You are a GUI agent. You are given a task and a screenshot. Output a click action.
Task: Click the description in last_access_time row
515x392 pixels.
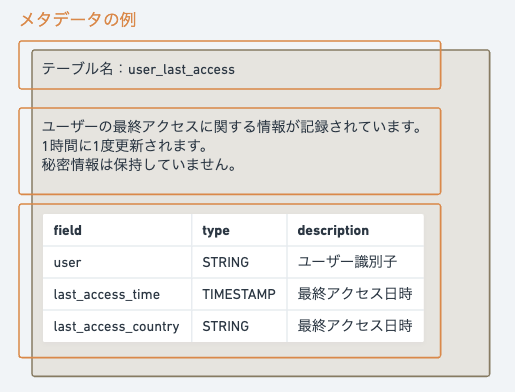(x=355, y=294)
